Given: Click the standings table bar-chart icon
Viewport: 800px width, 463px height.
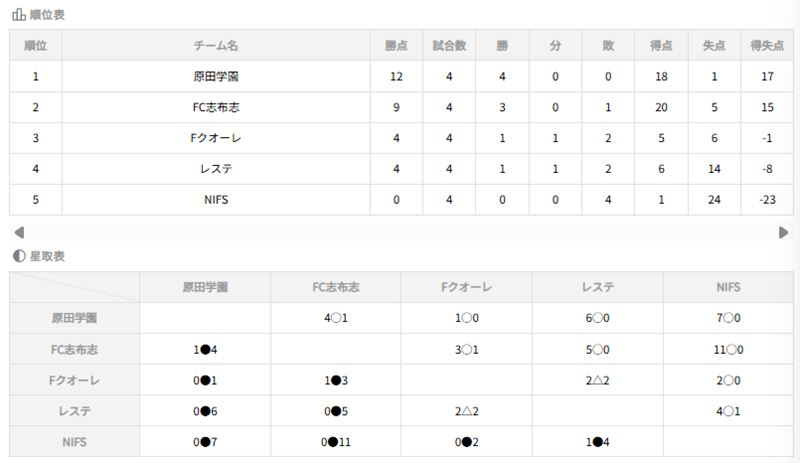Looking at the screenshot, I should (x=18, y=15).
